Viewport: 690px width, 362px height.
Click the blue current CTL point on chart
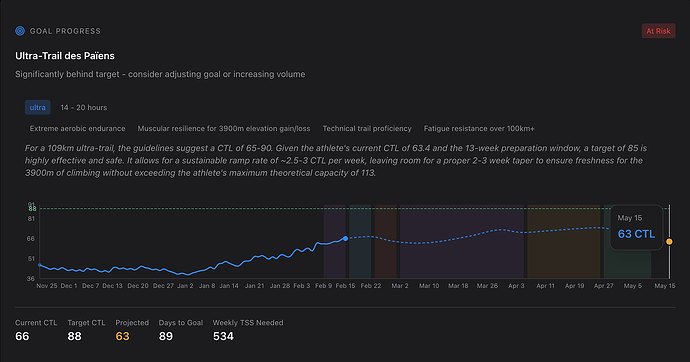click(345, 238)
